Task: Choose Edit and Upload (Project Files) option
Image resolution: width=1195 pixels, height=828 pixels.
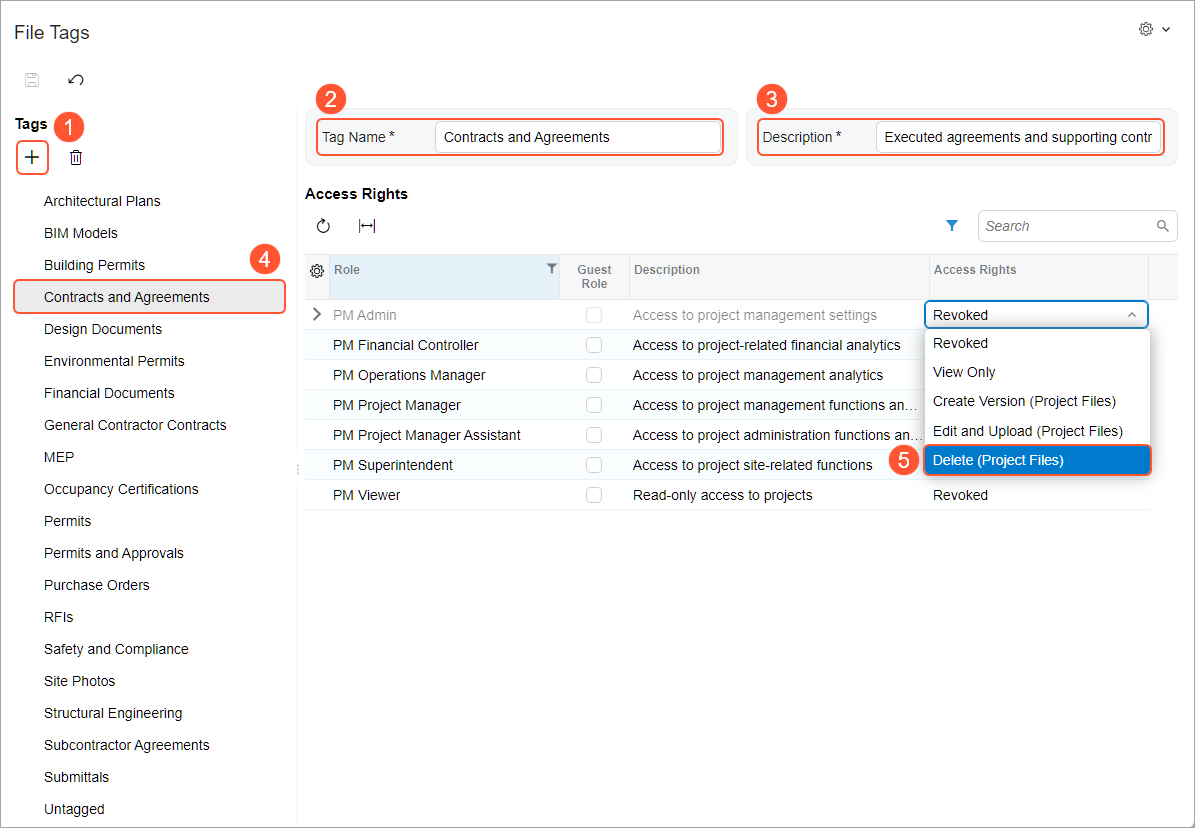Action: coord(1036,431)
